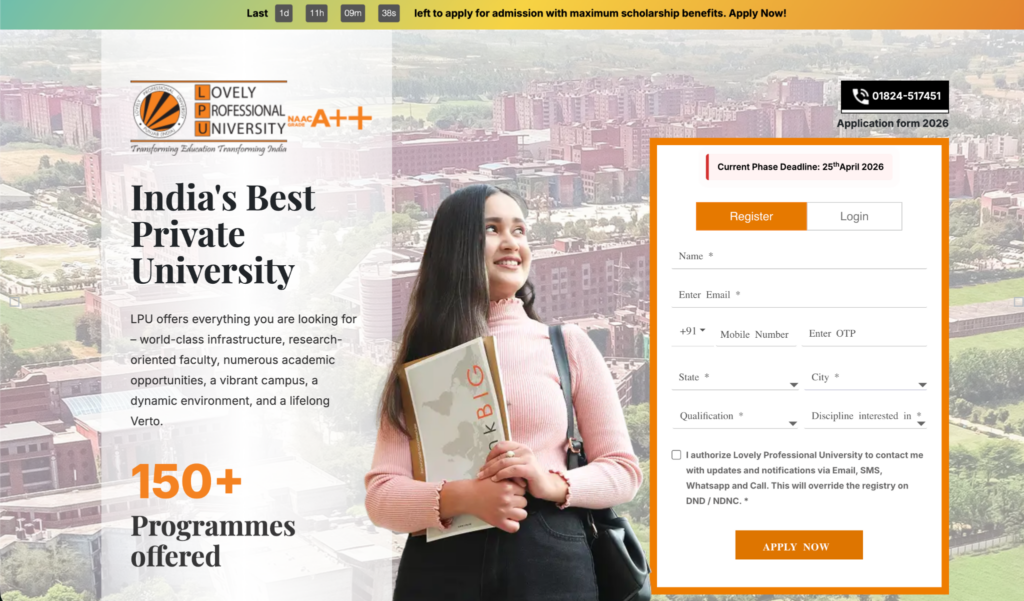Screen dimensions: 1024x601
Task: Open the City dropdown
Action: pyautogui.click(x=866, y=378)
